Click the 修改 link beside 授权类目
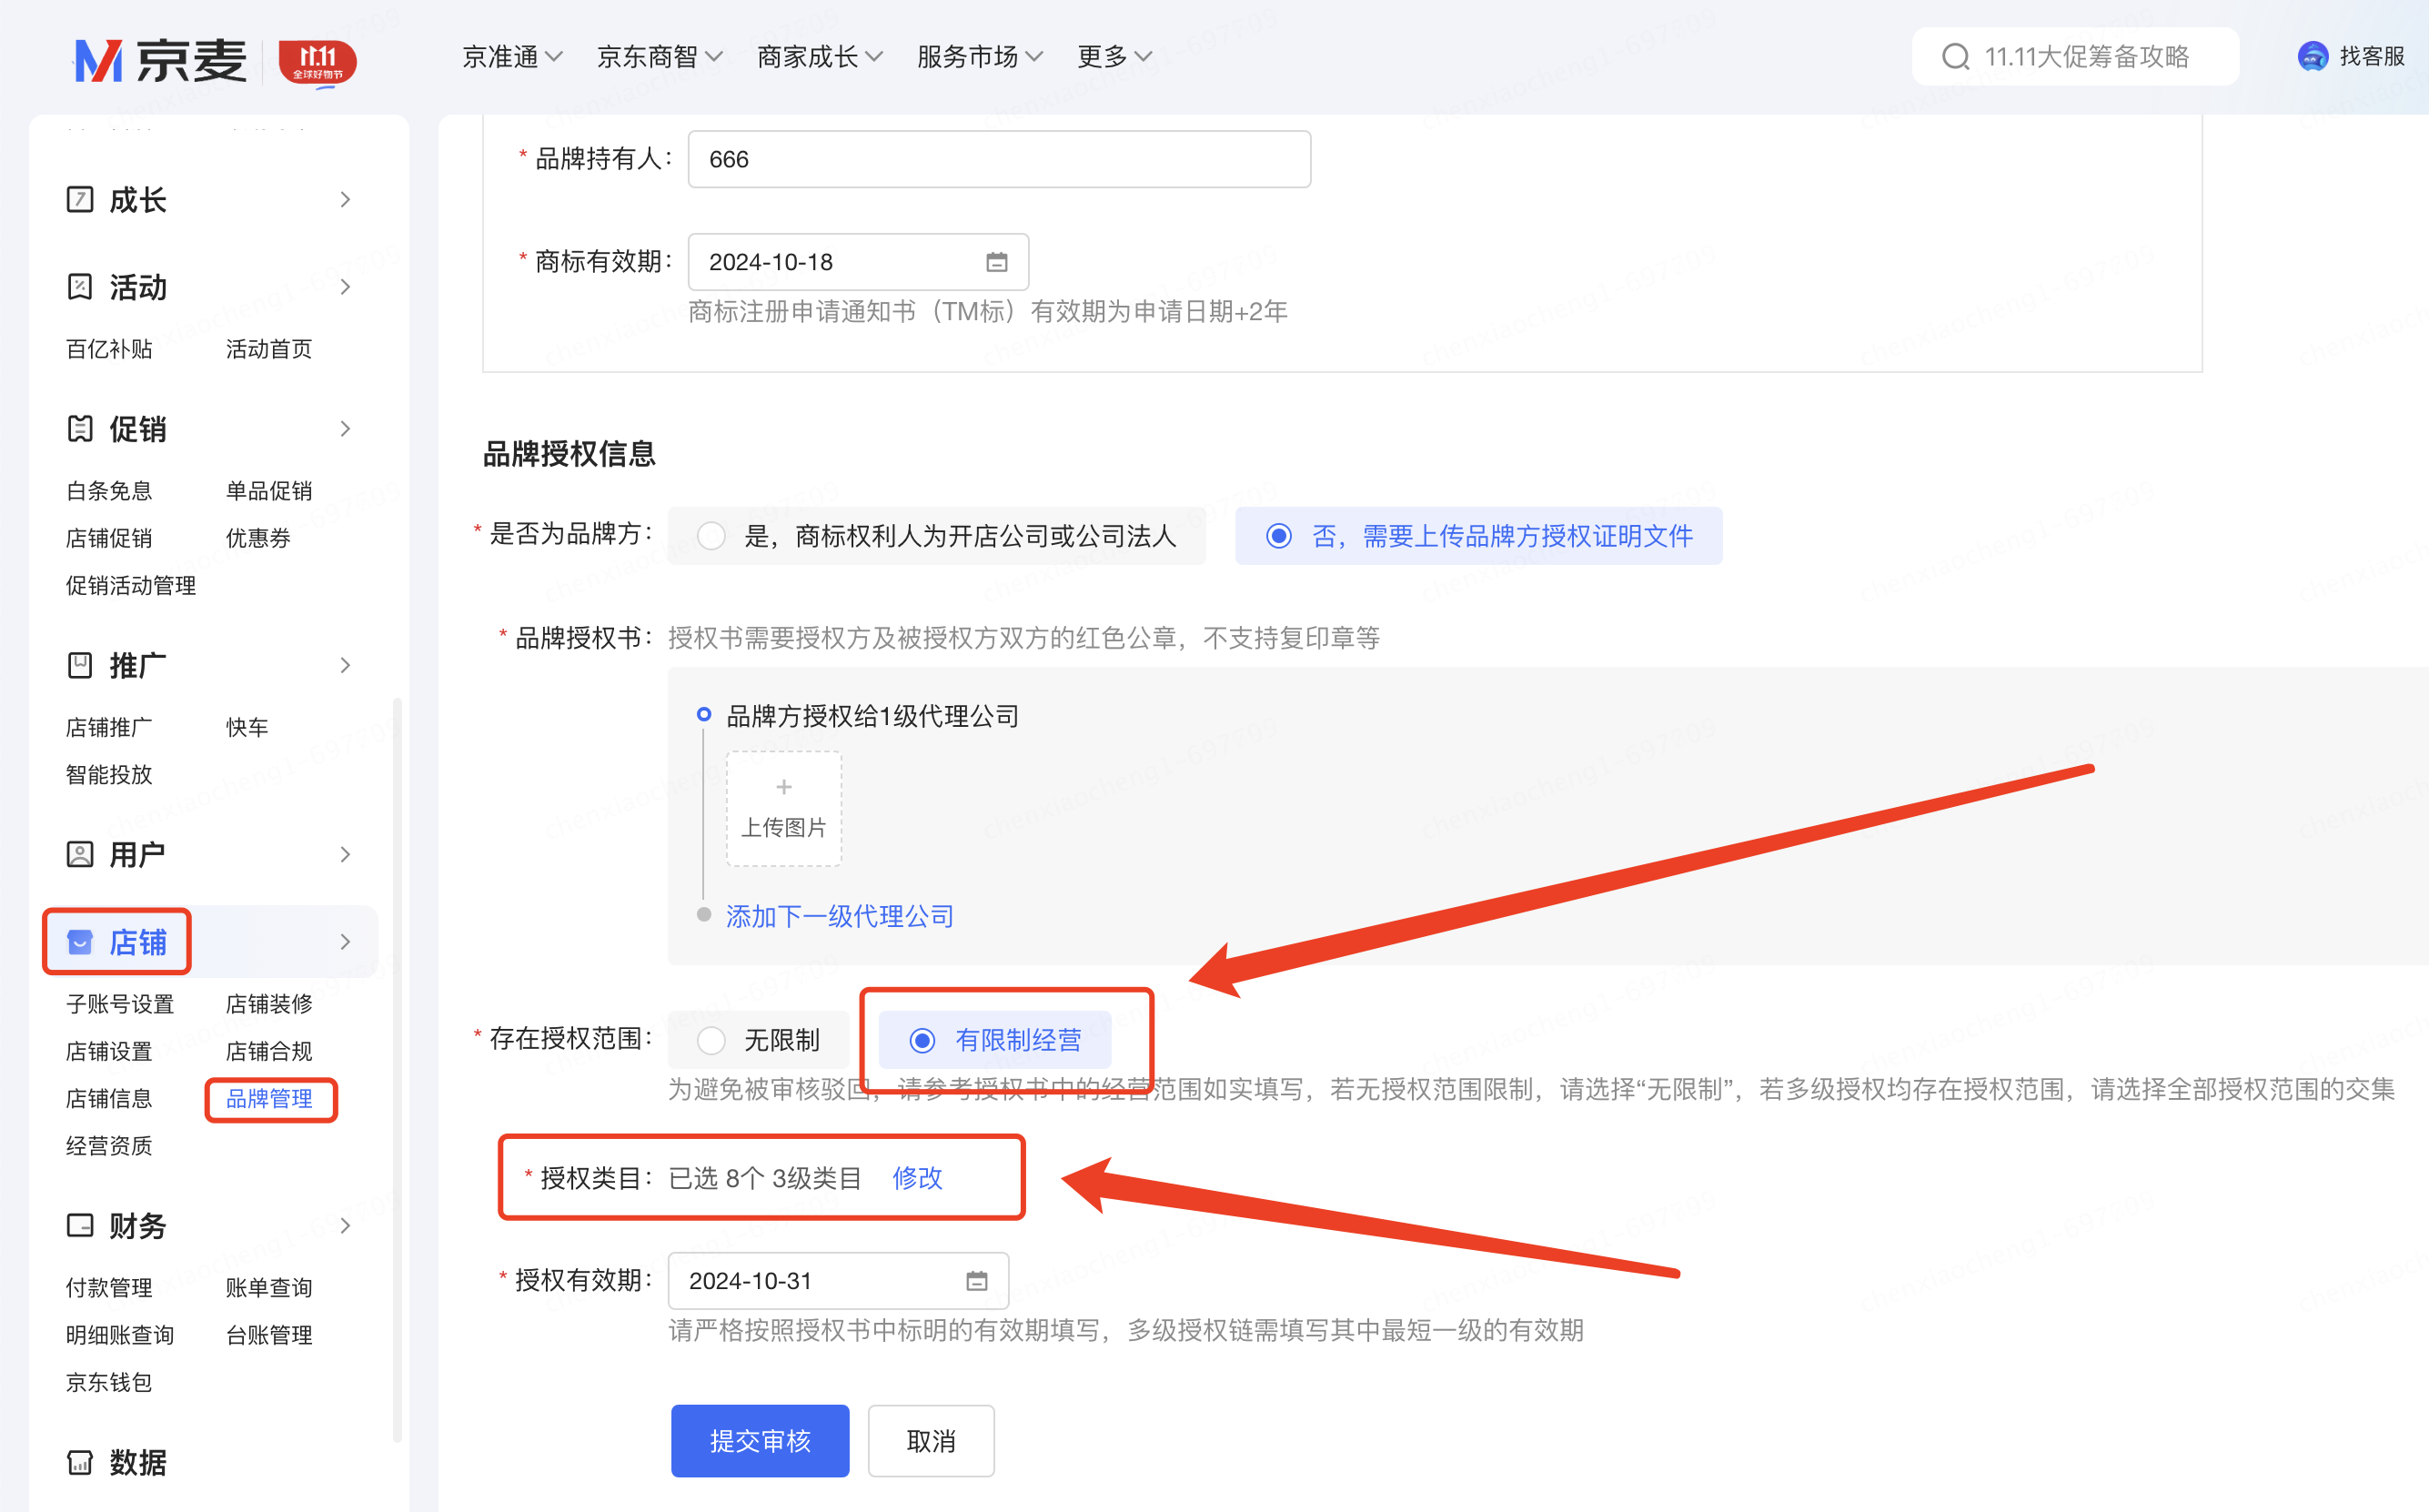This screenshot has height=1512, width=2429. pyautogui.click(x=916, y=1178)
